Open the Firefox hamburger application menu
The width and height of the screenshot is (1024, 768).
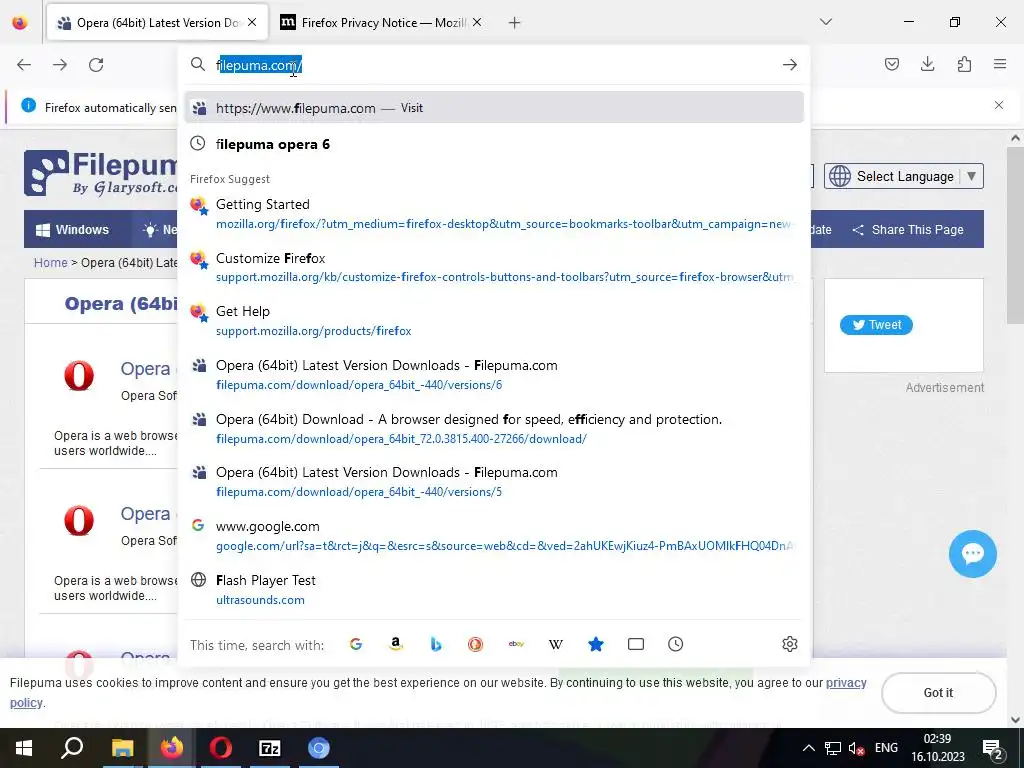1000,64
